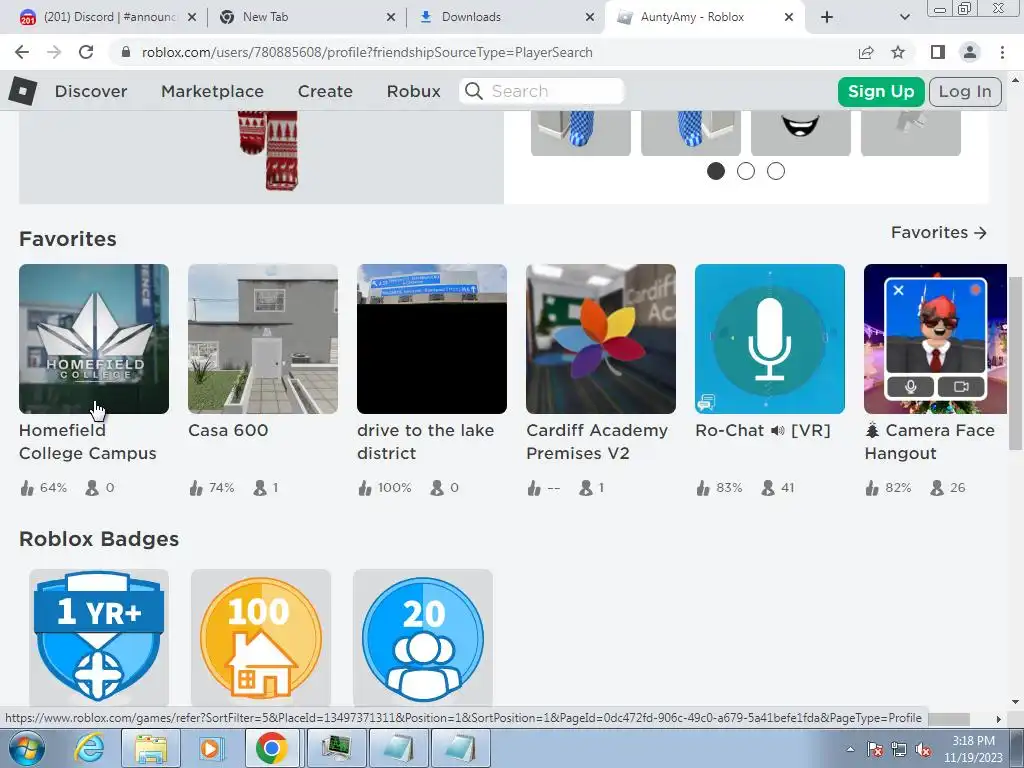Go back using browser back arrow
Viewport: 1024px width, 768px height.
coord(22,52)
